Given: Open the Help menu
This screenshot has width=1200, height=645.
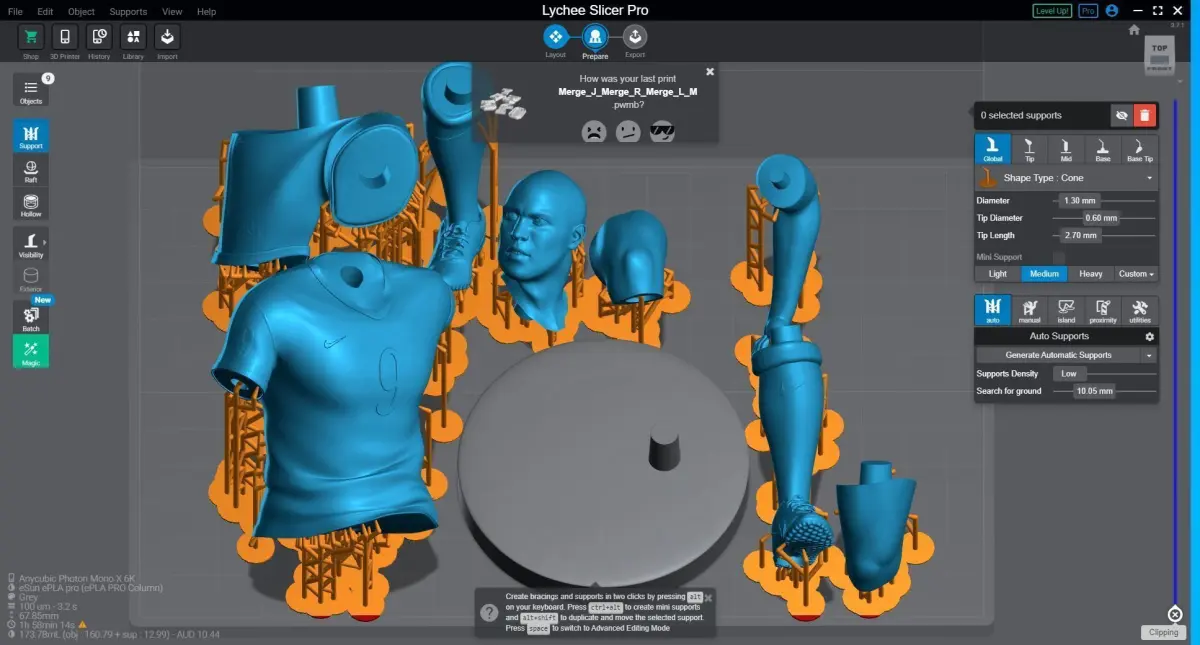Looking at the screenshot, I should point(206,11).
